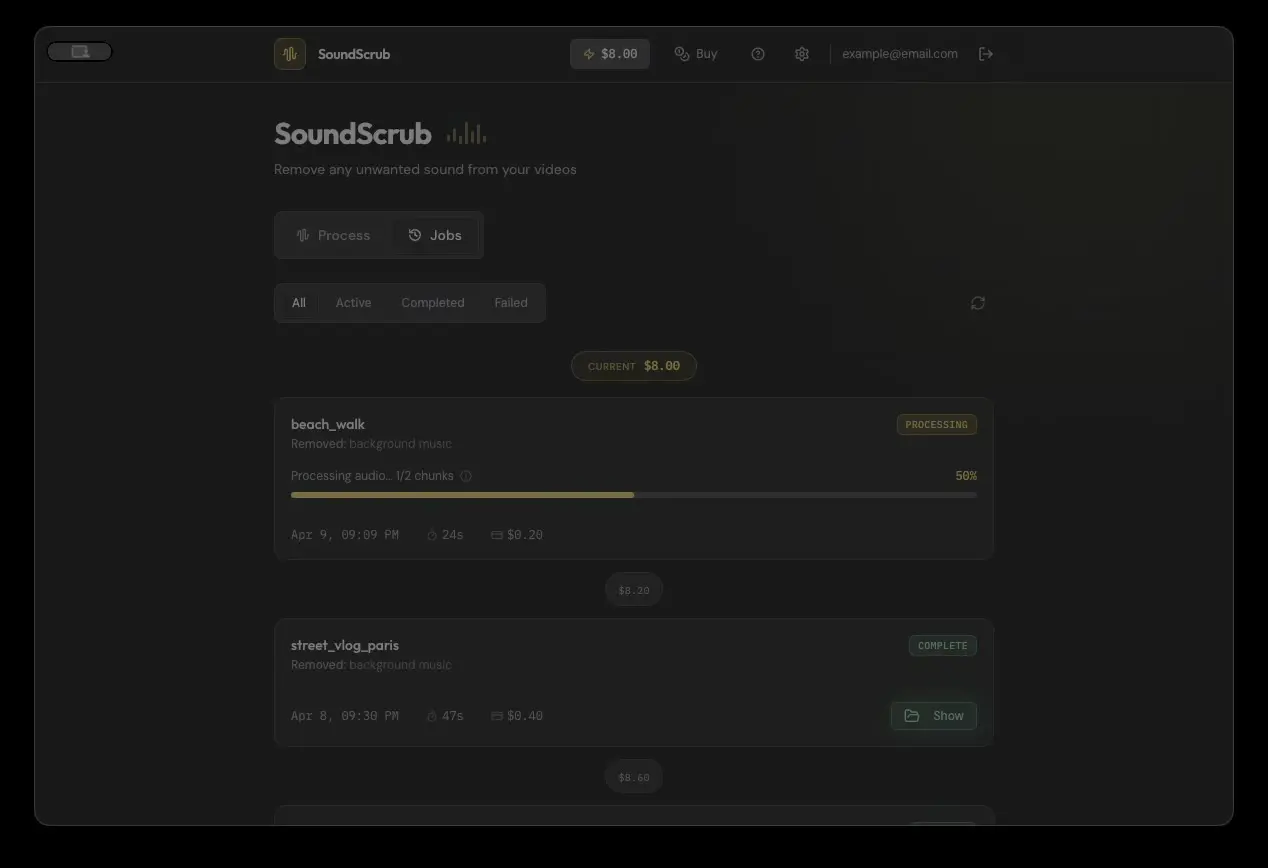Click Show button for street_vlog_paris
The width and height of the screenshot is (1268, 868).
934,716
